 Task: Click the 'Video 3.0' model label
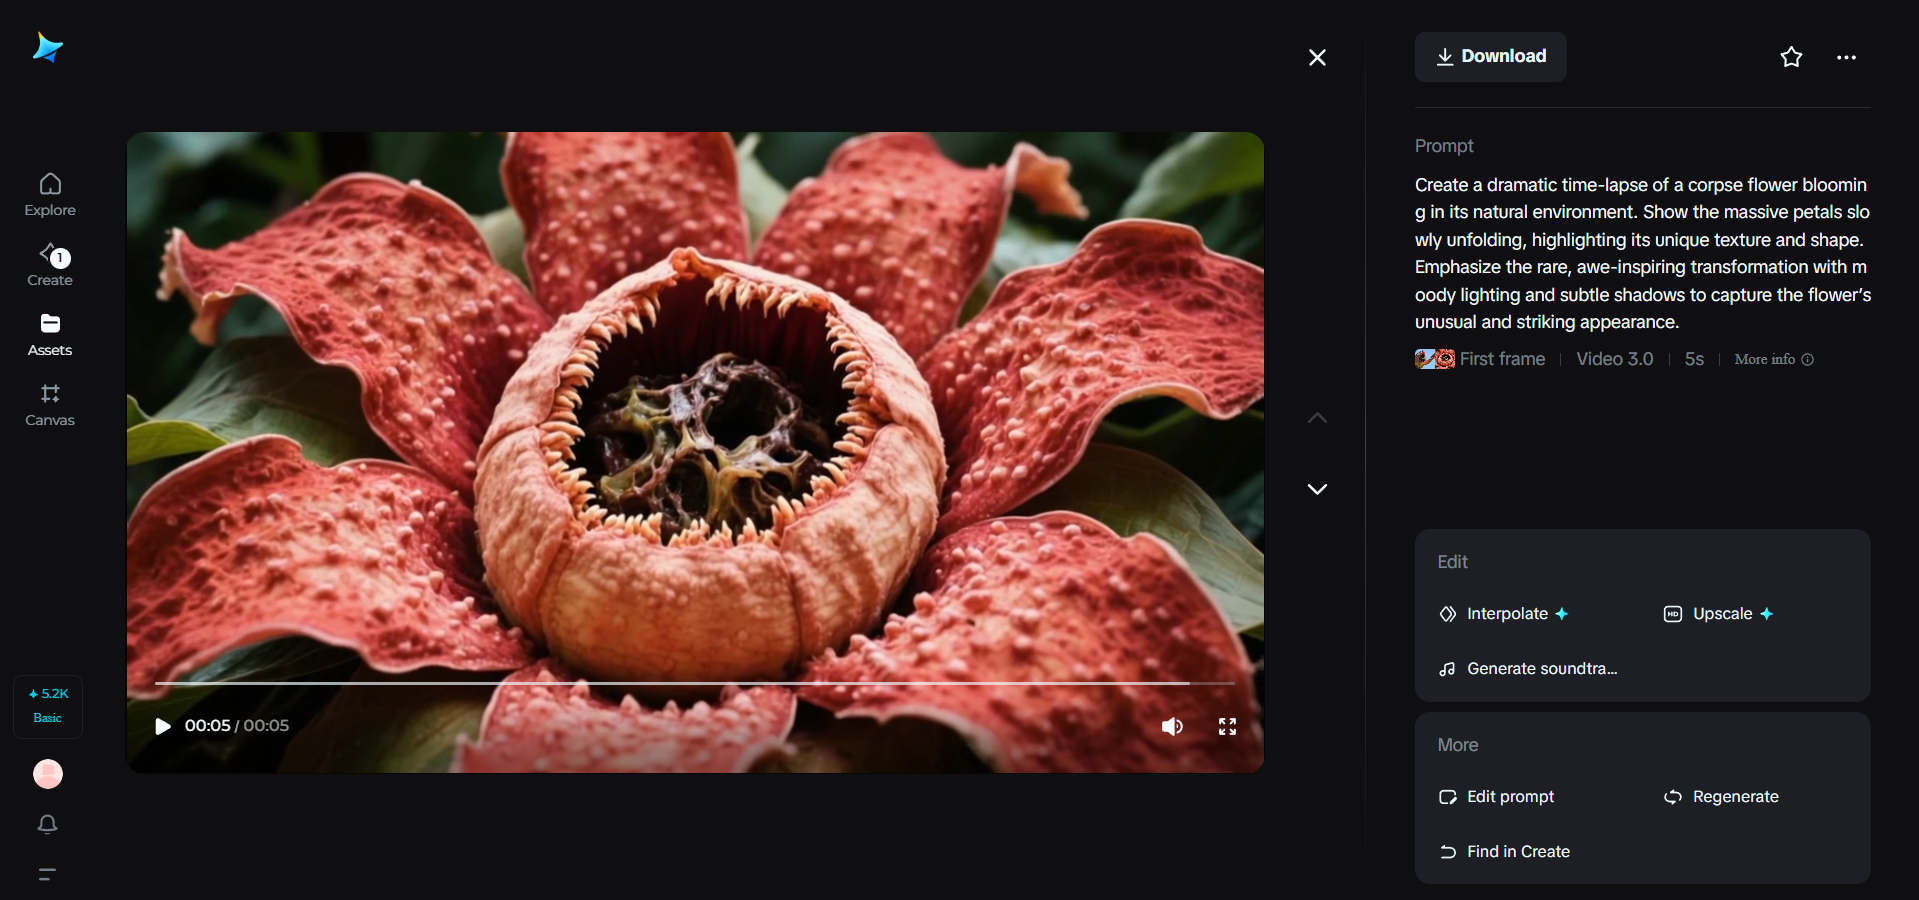(x=1615, y=359)
